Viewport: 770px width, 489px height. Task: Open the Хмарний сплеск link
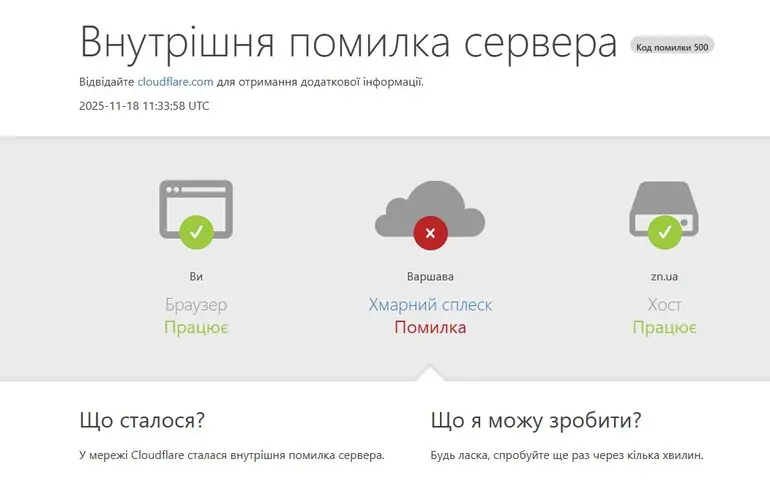pos(430,305)
